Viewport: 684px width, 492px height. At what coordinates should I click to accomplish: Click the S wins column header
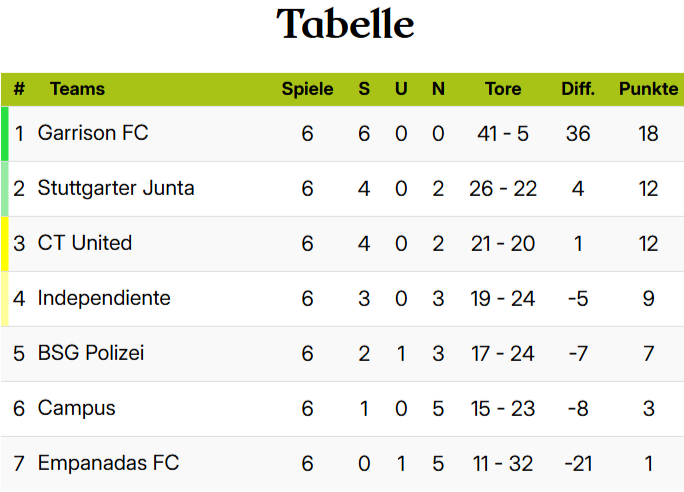click(x=364, y=89)
